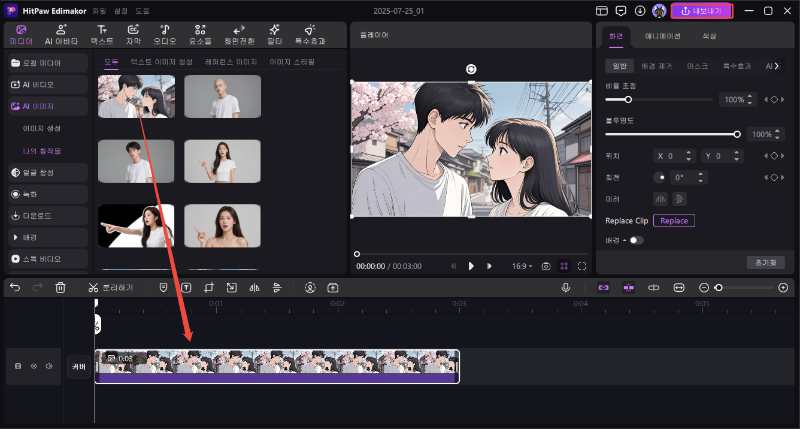Mute the video track with the speaker icon
Screen dimensions: 800x429
tap(49, 366)
